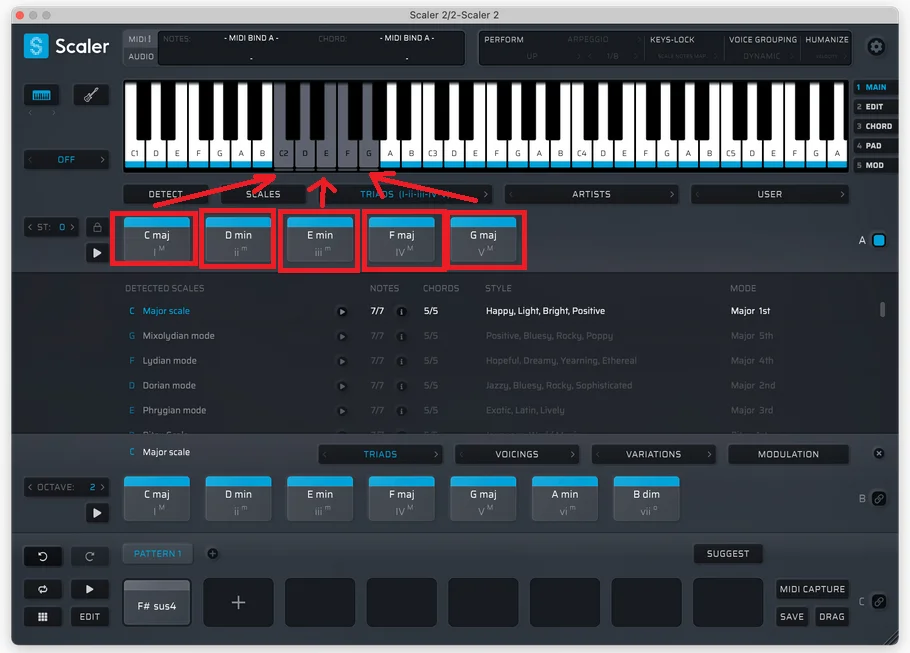Enable MIDI input mode
This screenshot has width=910, height=653.
(140, 39)
